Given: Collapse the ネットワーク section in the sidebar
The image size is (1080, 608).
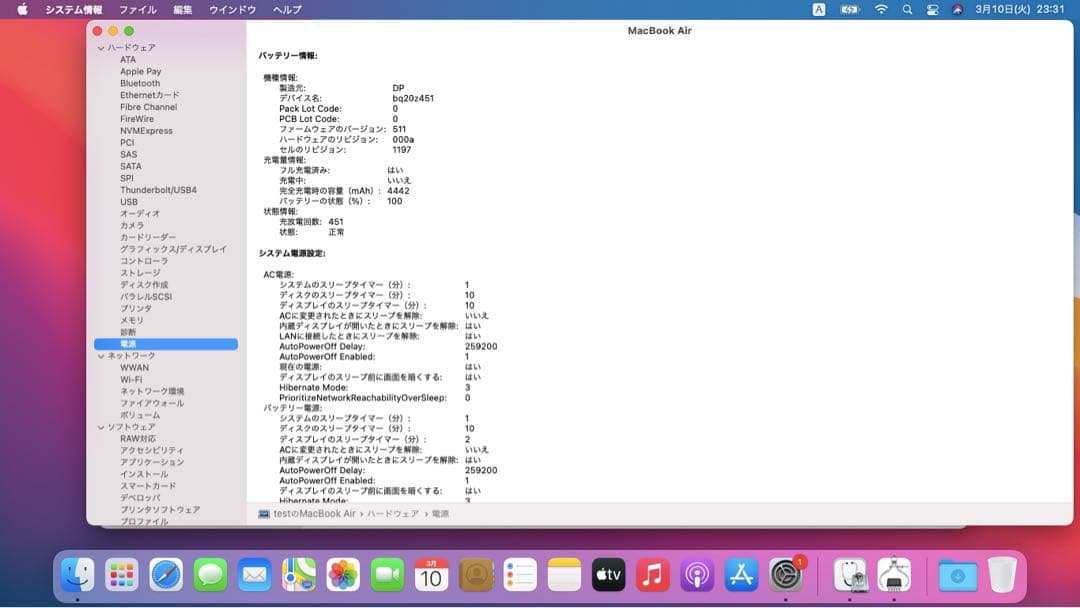Looking at the screenshot, I should [x=100, y=355].
